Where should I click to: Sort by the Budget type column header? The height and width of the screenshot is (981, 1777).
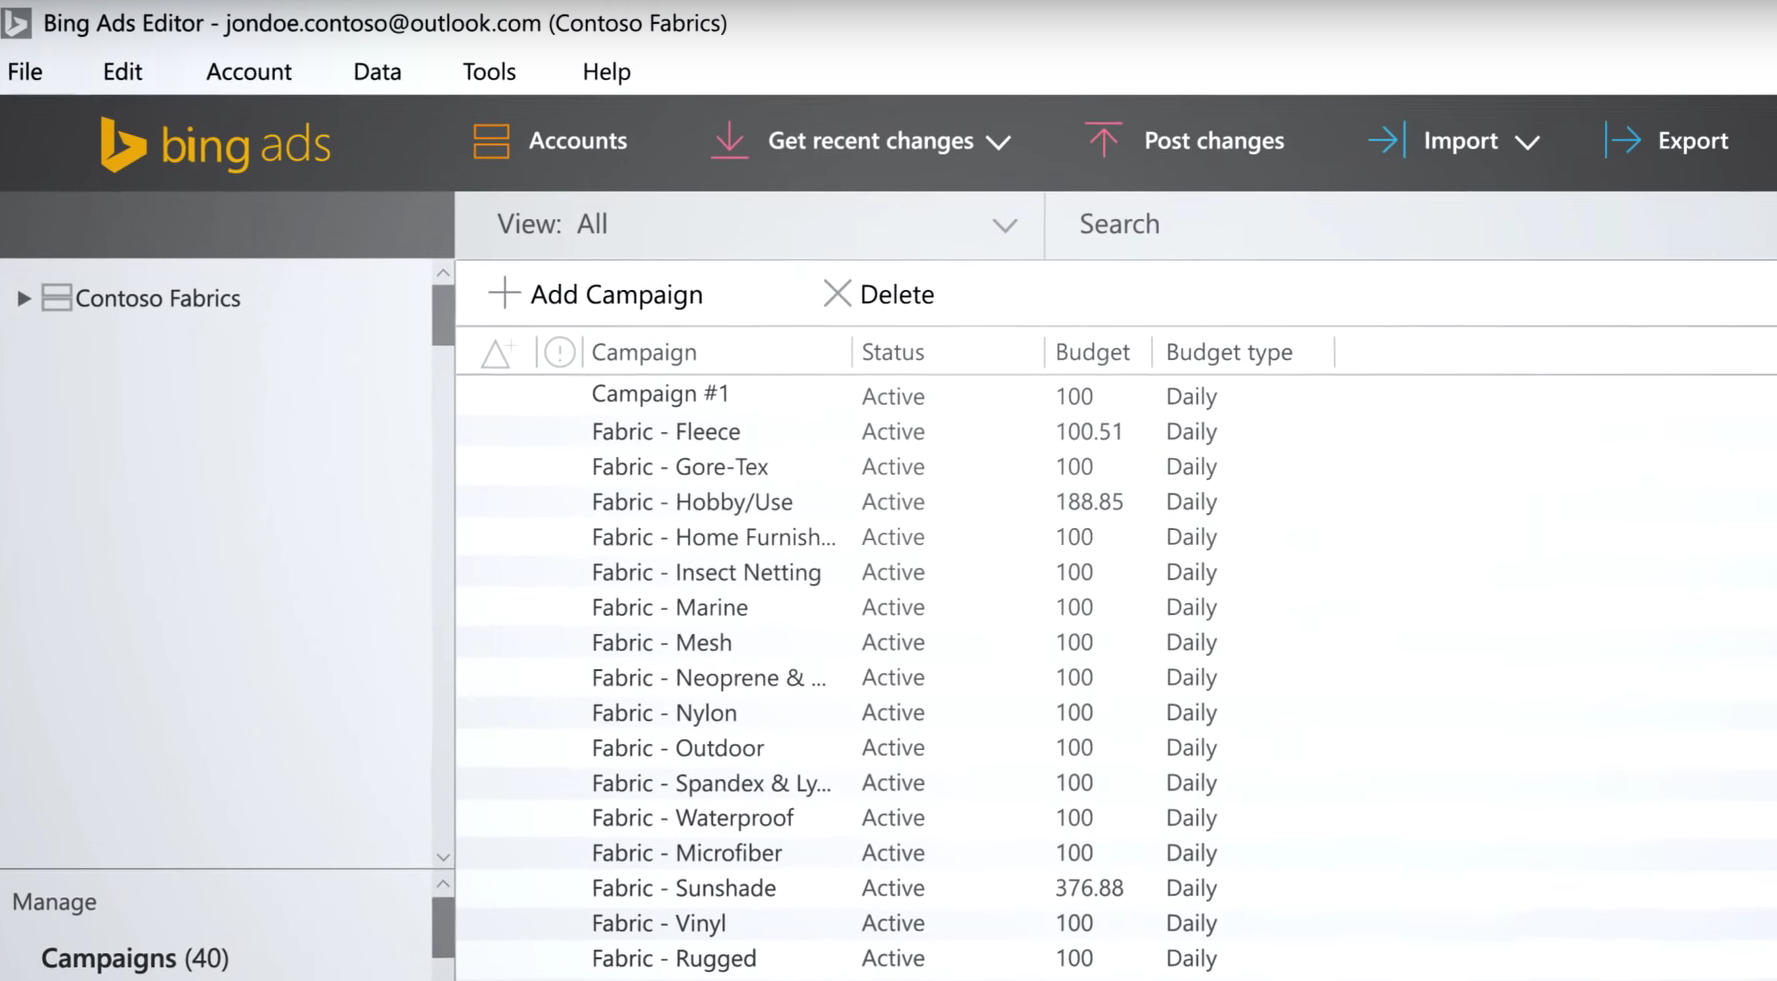coord(1229,352)
